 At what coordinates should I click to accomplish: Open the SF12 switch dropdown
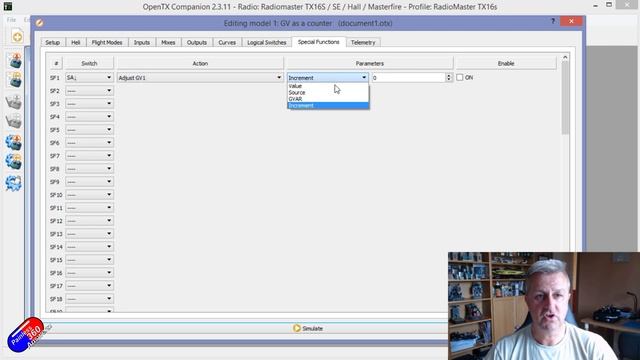pos(89,221)
